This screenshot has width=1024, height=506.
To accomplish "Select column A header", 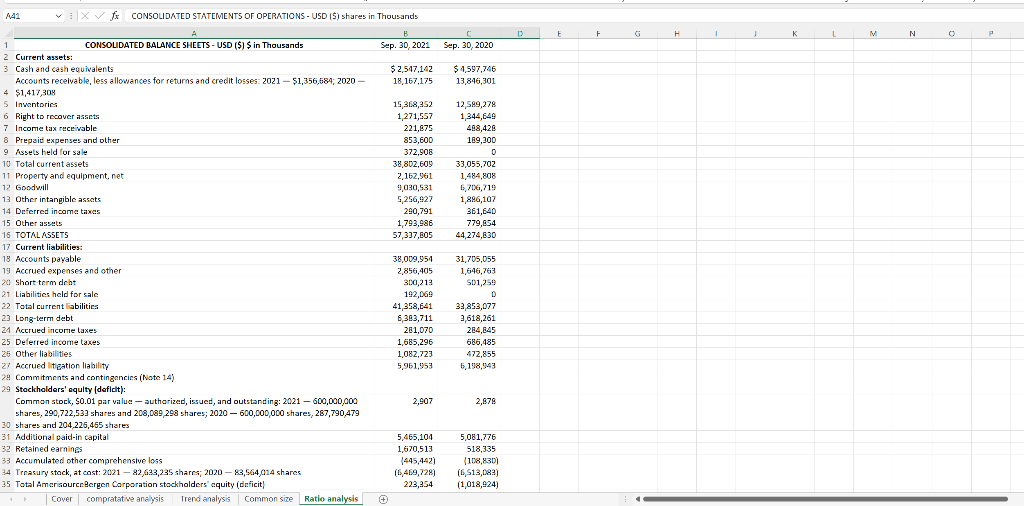I will pos(193,32).
